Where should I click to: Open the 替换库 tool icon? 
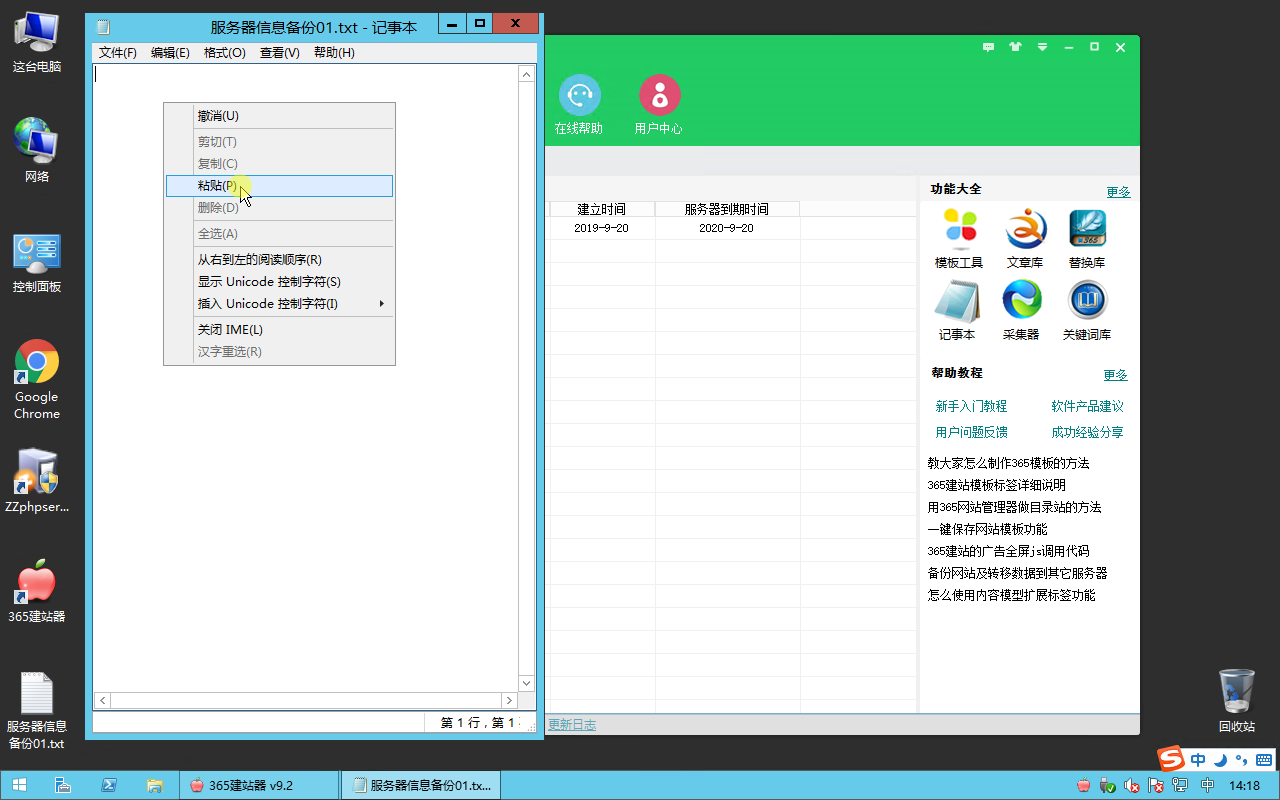point(1087,229)
